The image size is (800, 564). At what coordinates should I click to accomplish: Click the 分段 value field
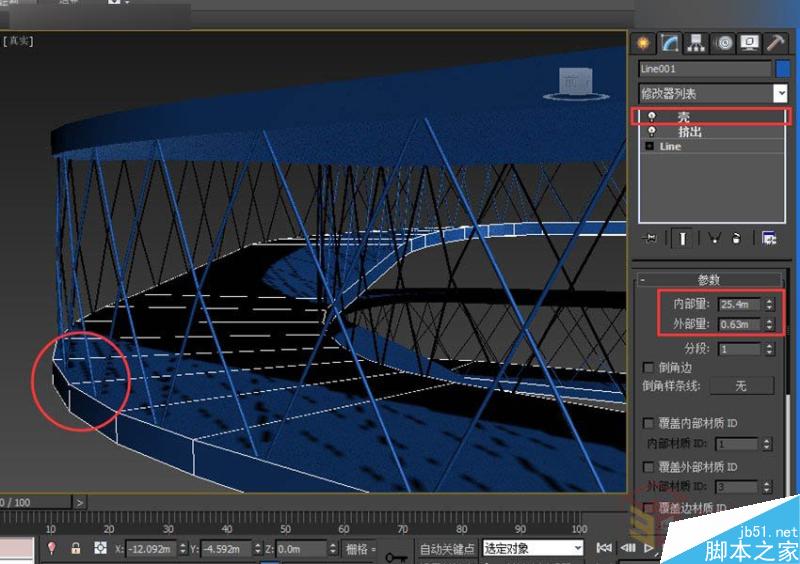click(x=739, y=349)
